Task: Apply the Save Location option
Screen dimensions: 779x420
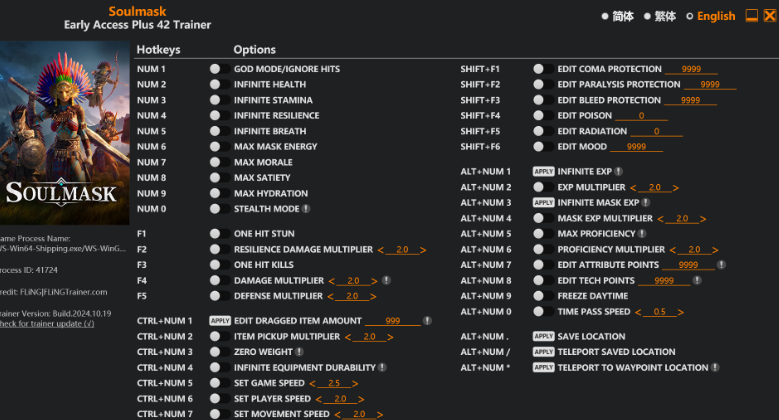Action: tap(543, 337)
